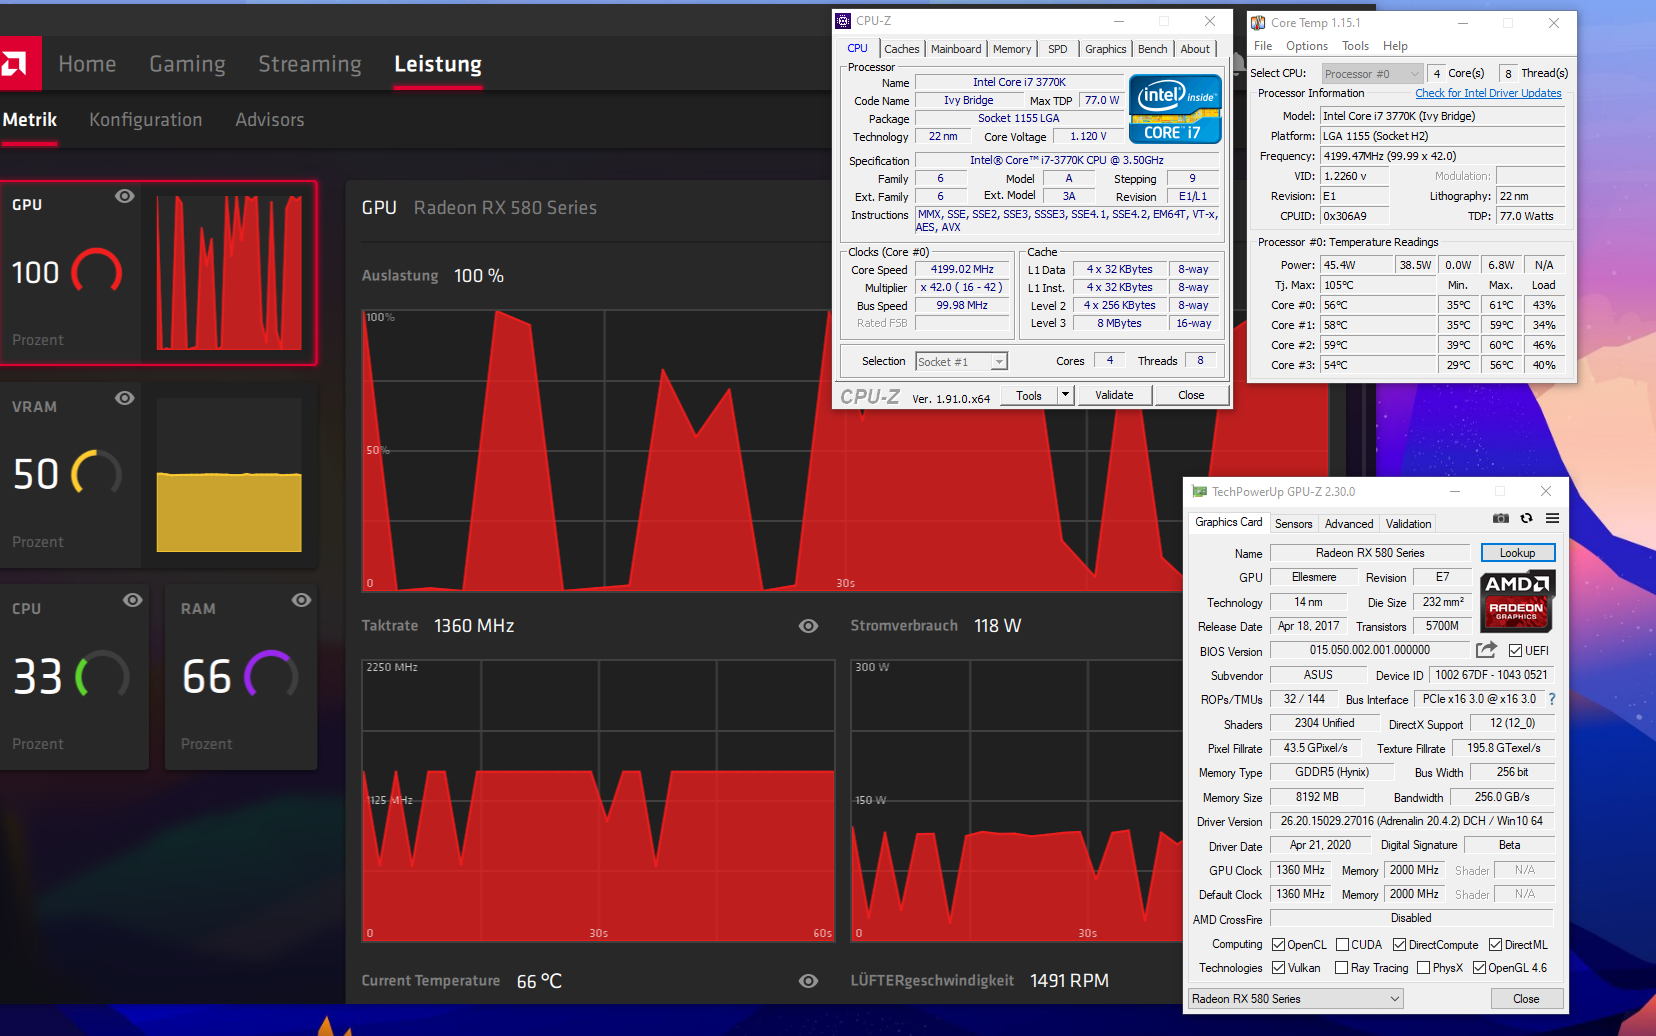Open the Options menu in Core Temp
This screenshot has height=1036, width=1656.
pyautogui.click(x=1307, y=46)
